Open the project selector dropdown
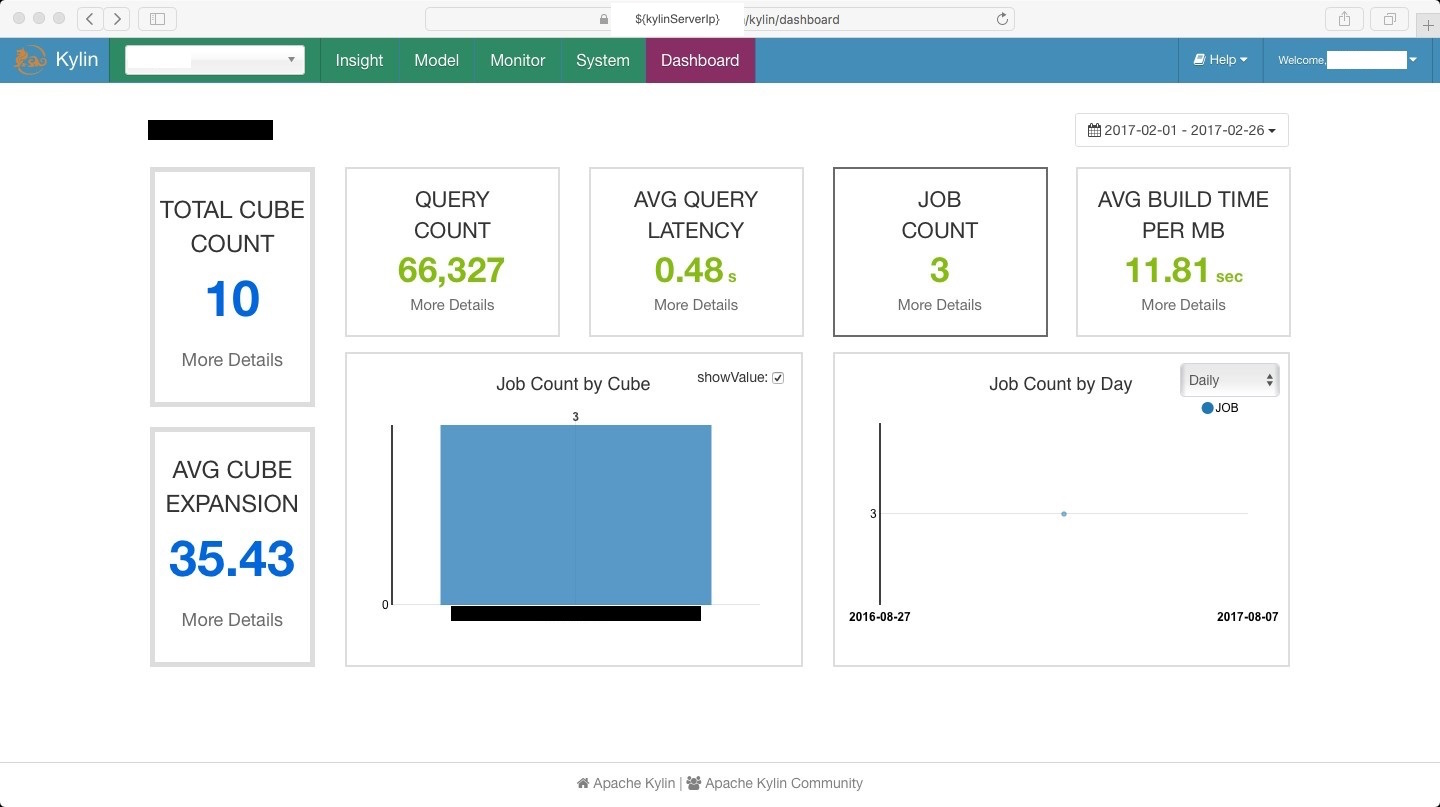 coord(214,60)
